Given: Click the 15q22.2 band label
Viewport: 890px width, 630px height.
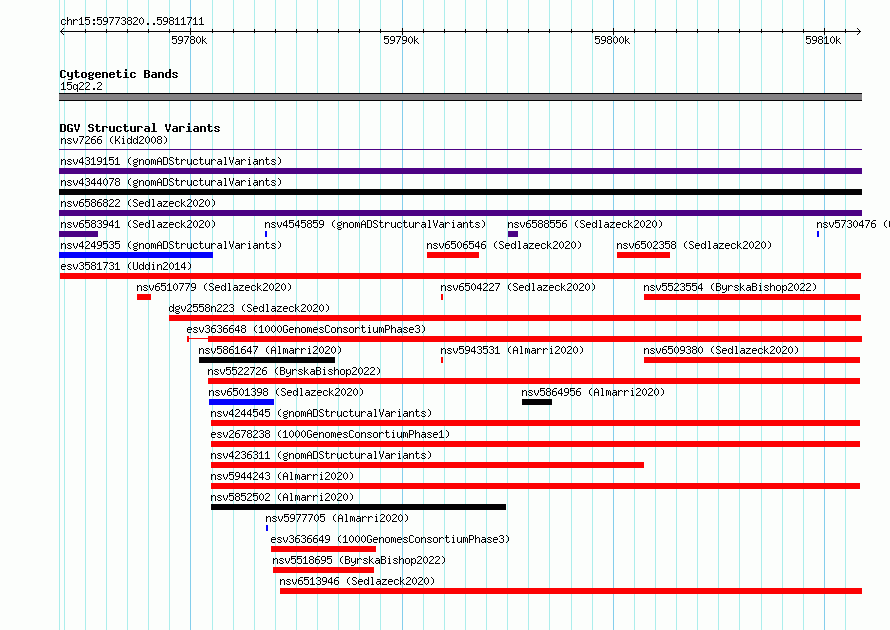Looking at the screenshot, I should click(x=81, y=86).
